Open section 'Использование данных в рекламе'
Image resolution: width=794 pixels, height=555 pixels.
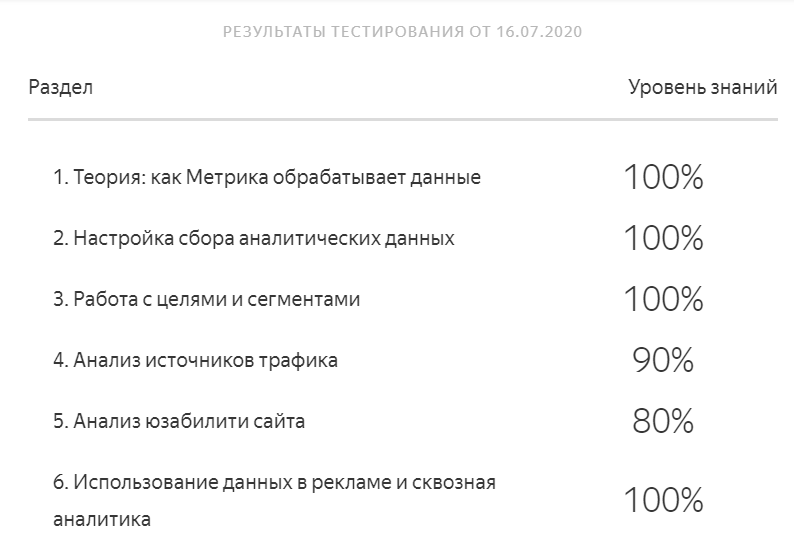[274, 482]
